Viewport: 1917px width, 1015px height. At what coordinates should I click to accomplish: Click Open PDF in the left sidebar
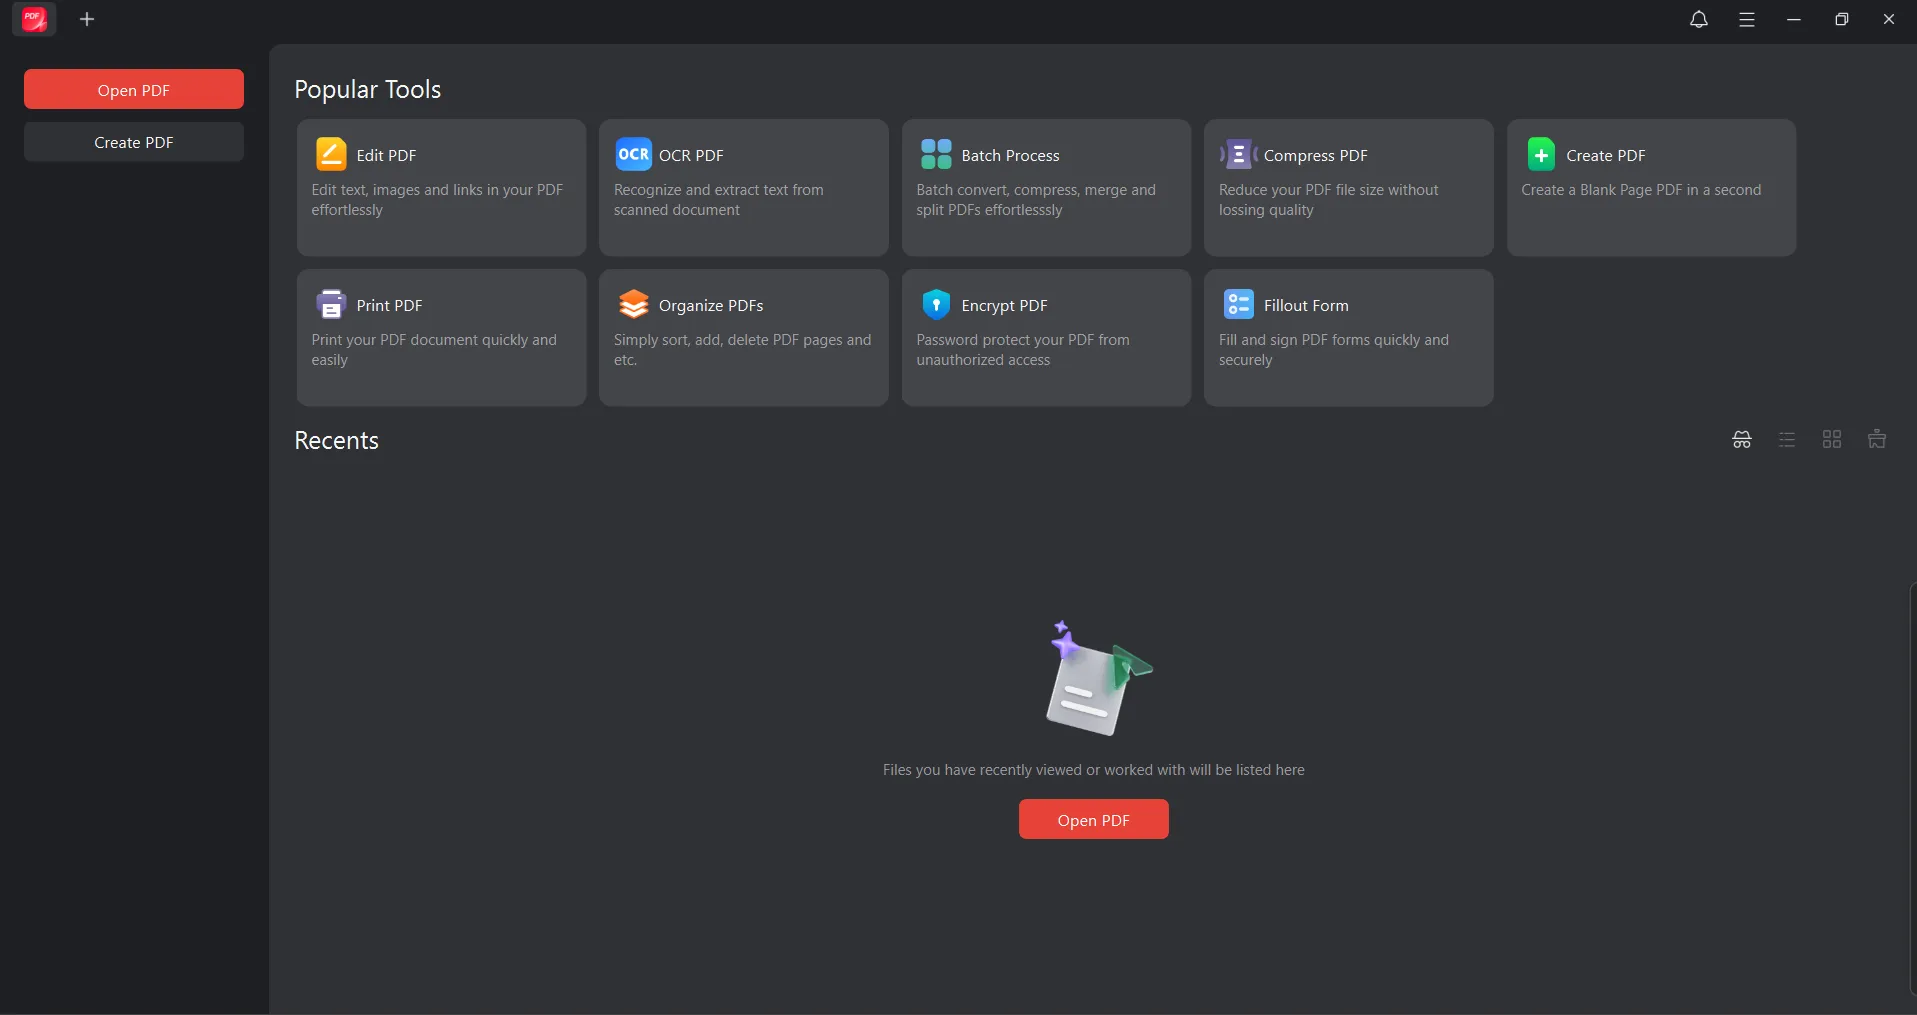(x=134, y=89)
